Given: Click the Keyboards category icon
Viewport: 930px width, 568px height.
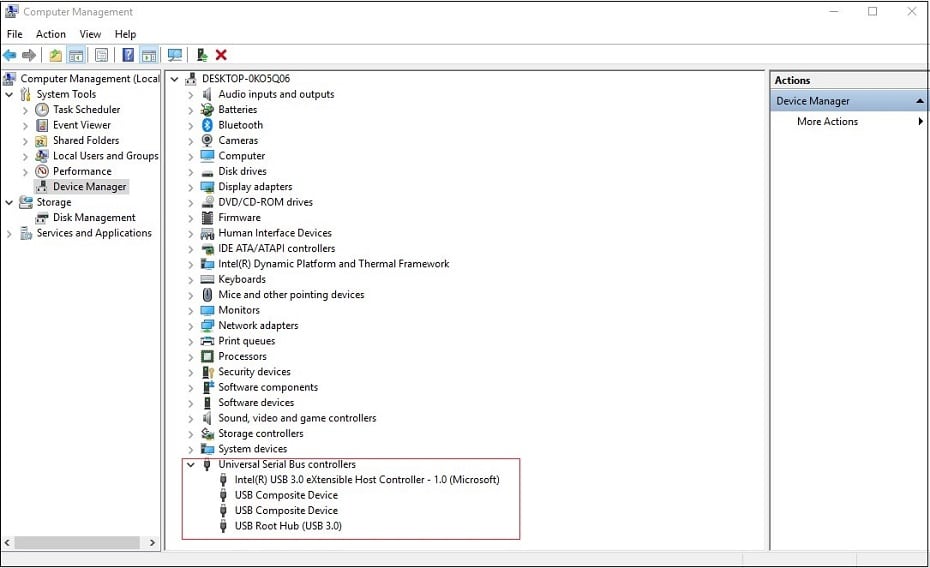Looking at the screenshot, I should click(x=207, y=279).
